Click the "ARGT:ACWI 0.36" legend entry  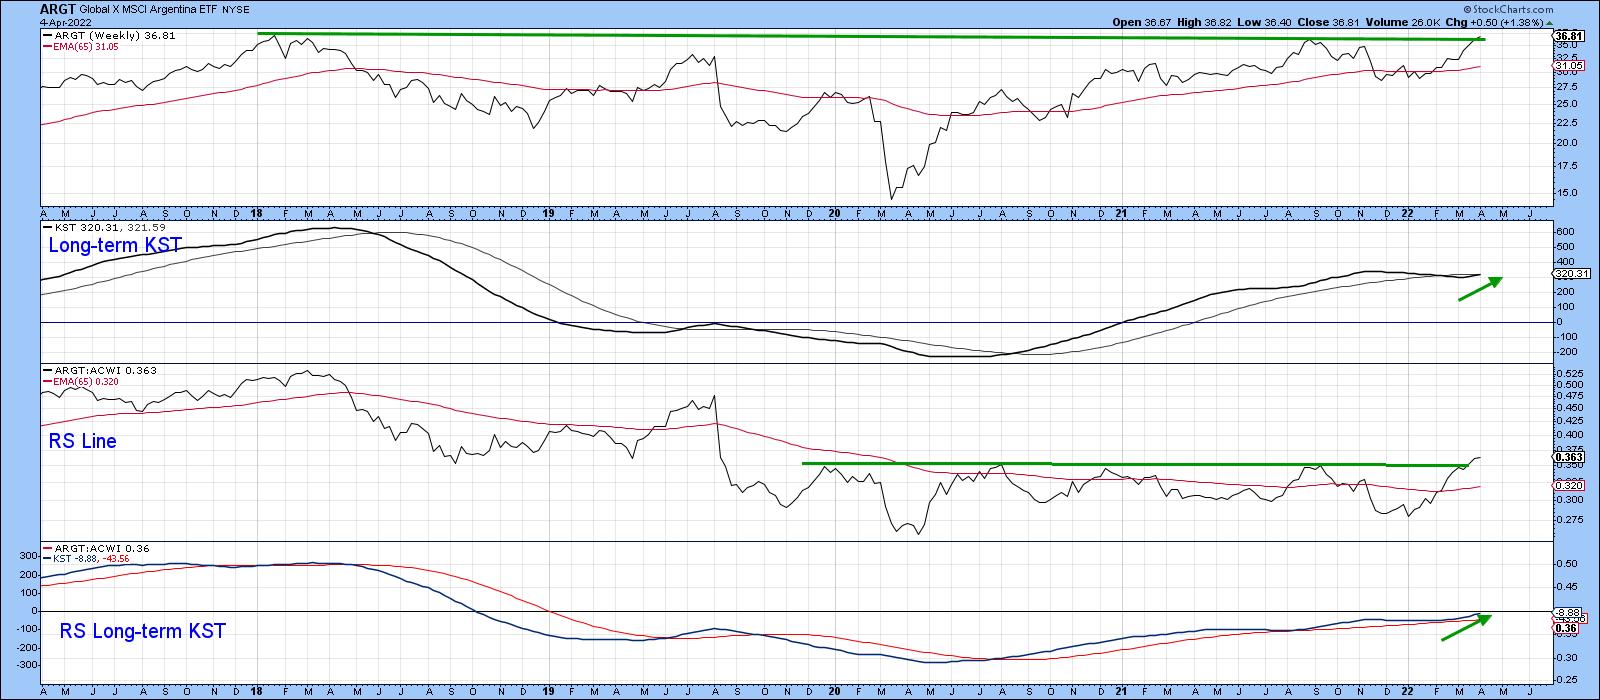click(96, 549)
